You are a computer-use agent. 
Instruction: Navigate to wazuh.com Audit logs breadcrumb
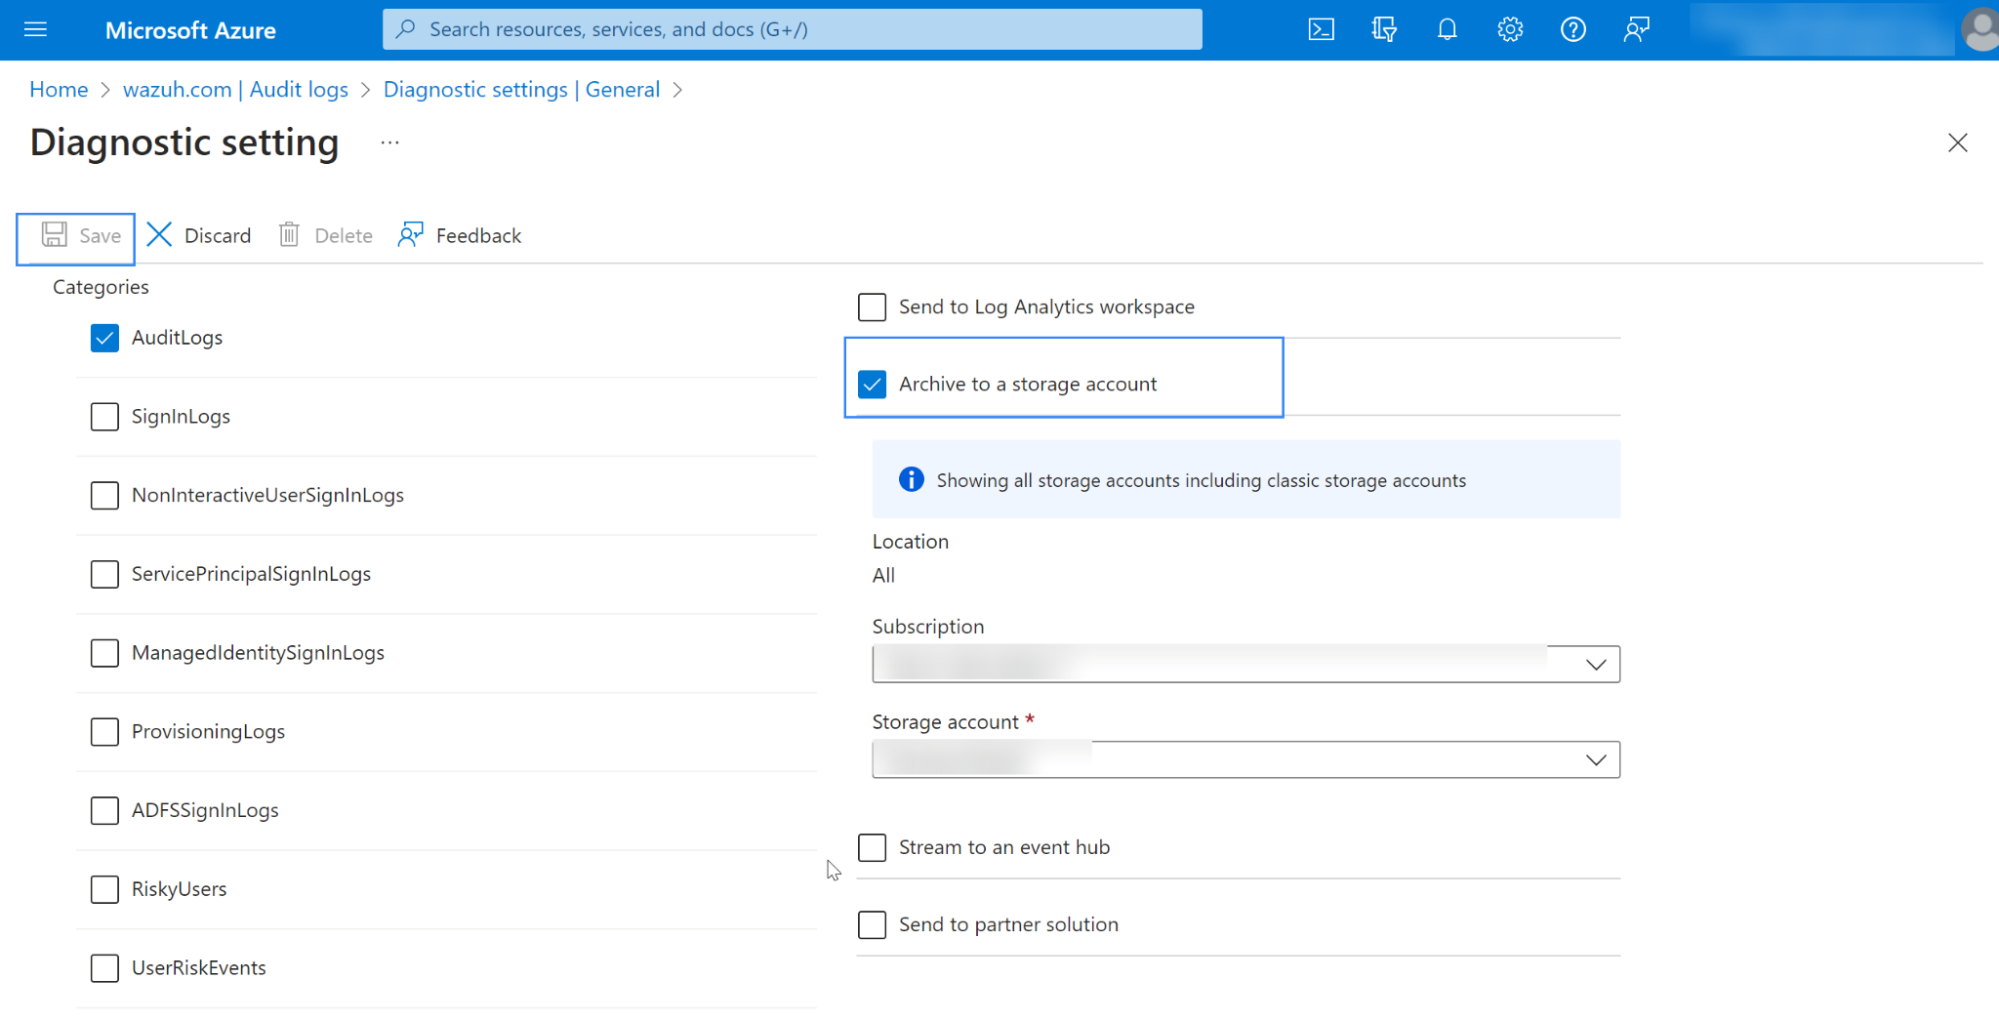[235, 90]
